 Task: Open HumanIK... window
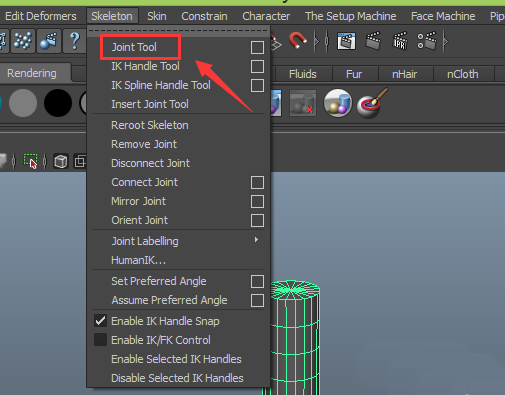point(138,260)
